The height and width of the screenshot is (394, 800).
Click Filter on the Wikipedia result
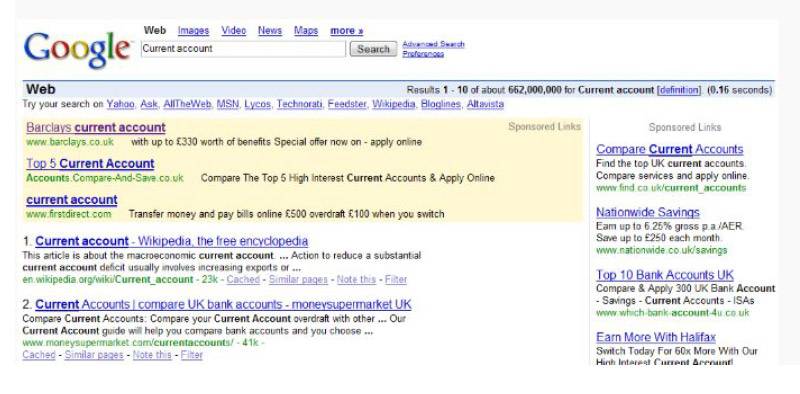coord(396,280)
